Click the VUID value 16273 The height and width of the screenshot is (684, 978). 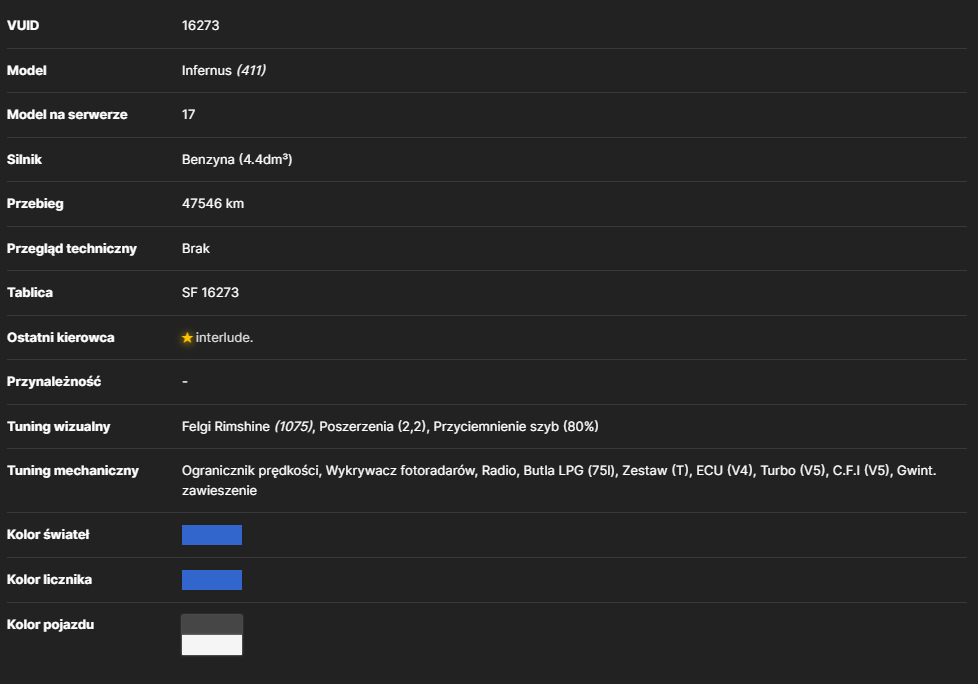(200, 26)
